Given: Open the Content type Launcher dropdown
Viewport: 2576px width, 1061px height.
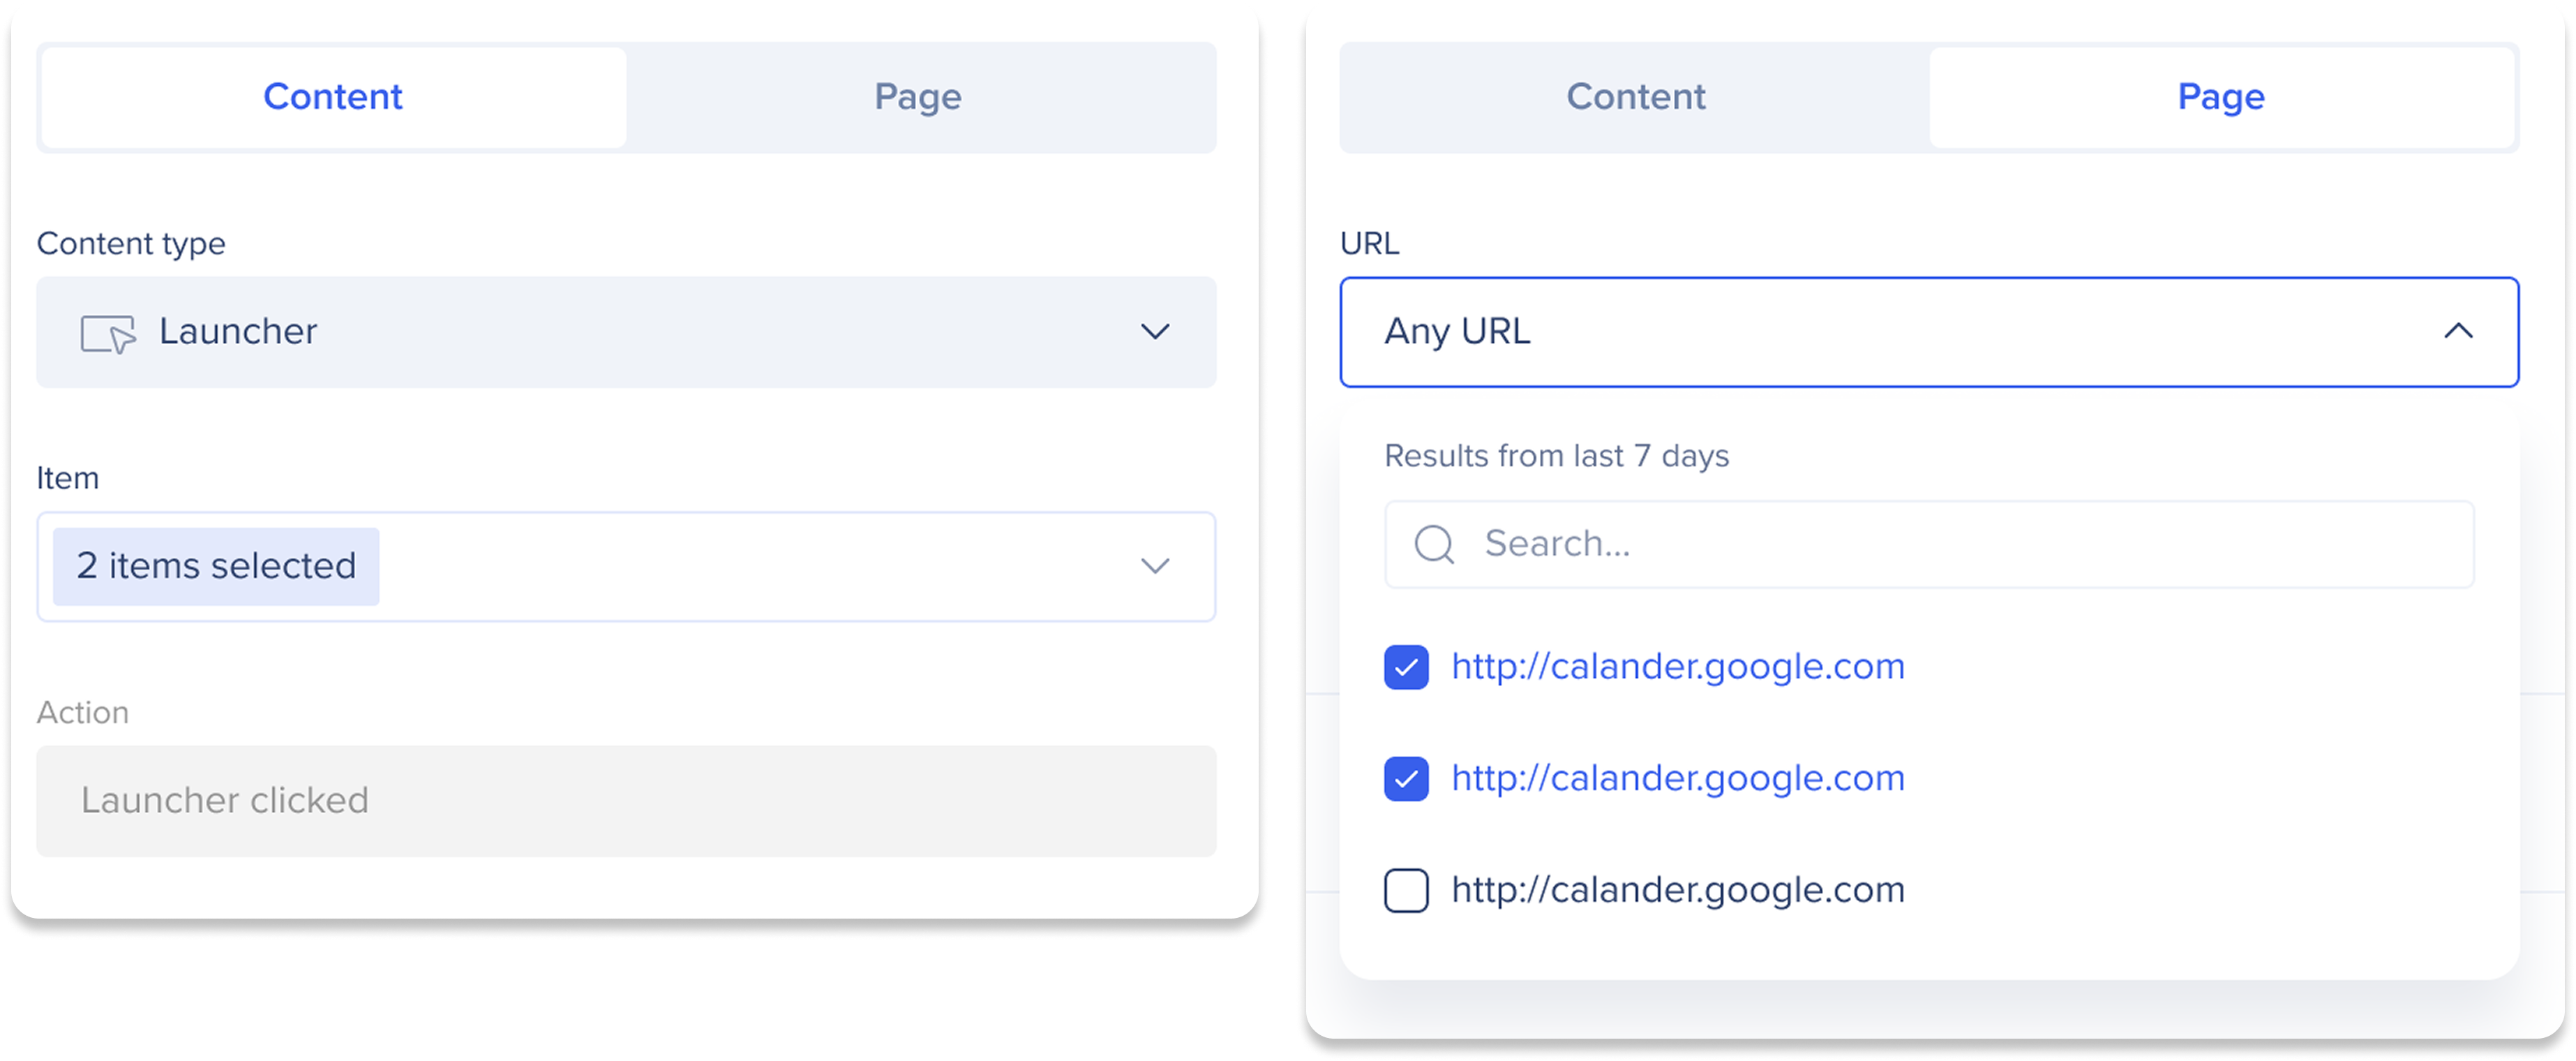Looking at the screenshot, I should point(626,332).
